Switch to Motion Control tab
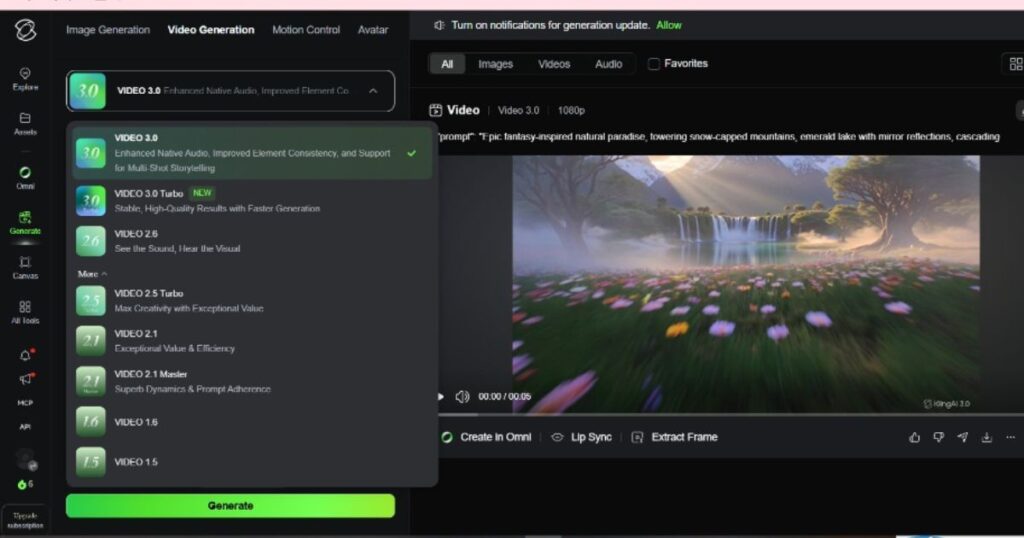1024x538 pixels. point(306,30)
